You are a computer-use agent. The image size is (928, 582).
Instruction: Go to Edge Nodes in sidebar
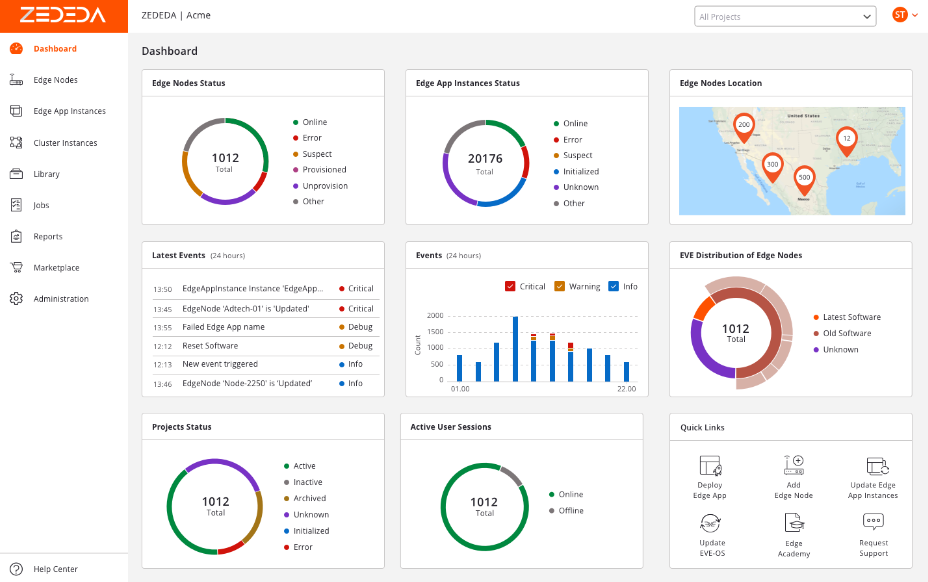click(55, 80)
